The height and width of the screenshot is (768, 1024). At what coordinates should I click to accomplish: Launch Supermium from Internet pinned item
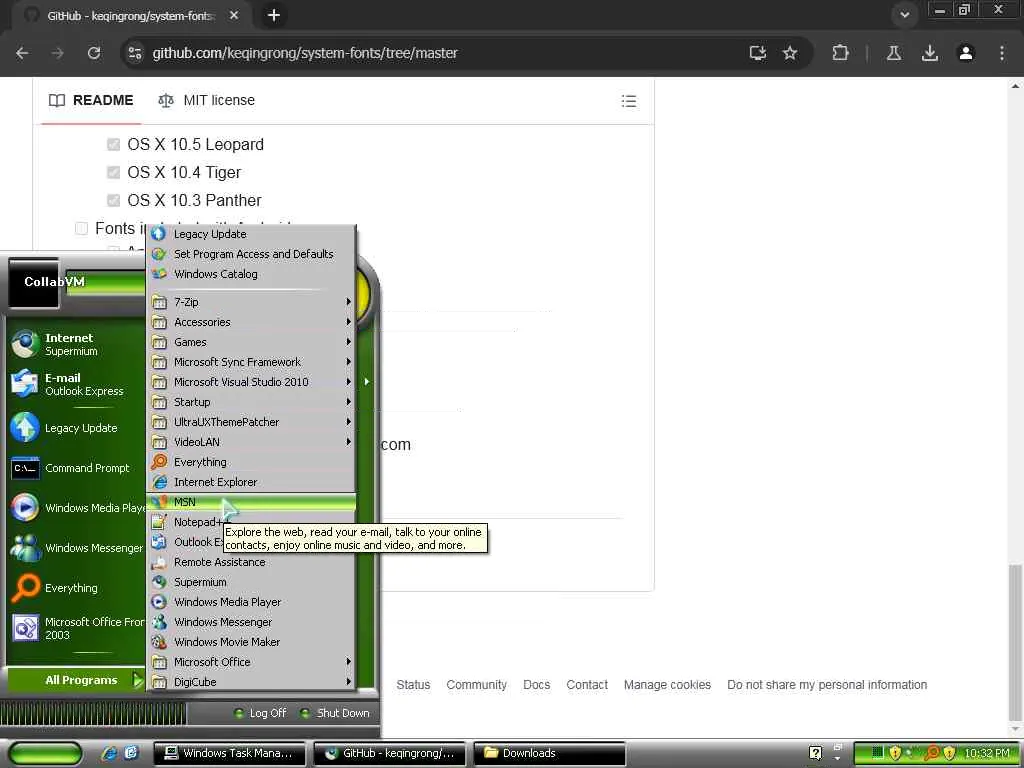click(x=75, y=344)
